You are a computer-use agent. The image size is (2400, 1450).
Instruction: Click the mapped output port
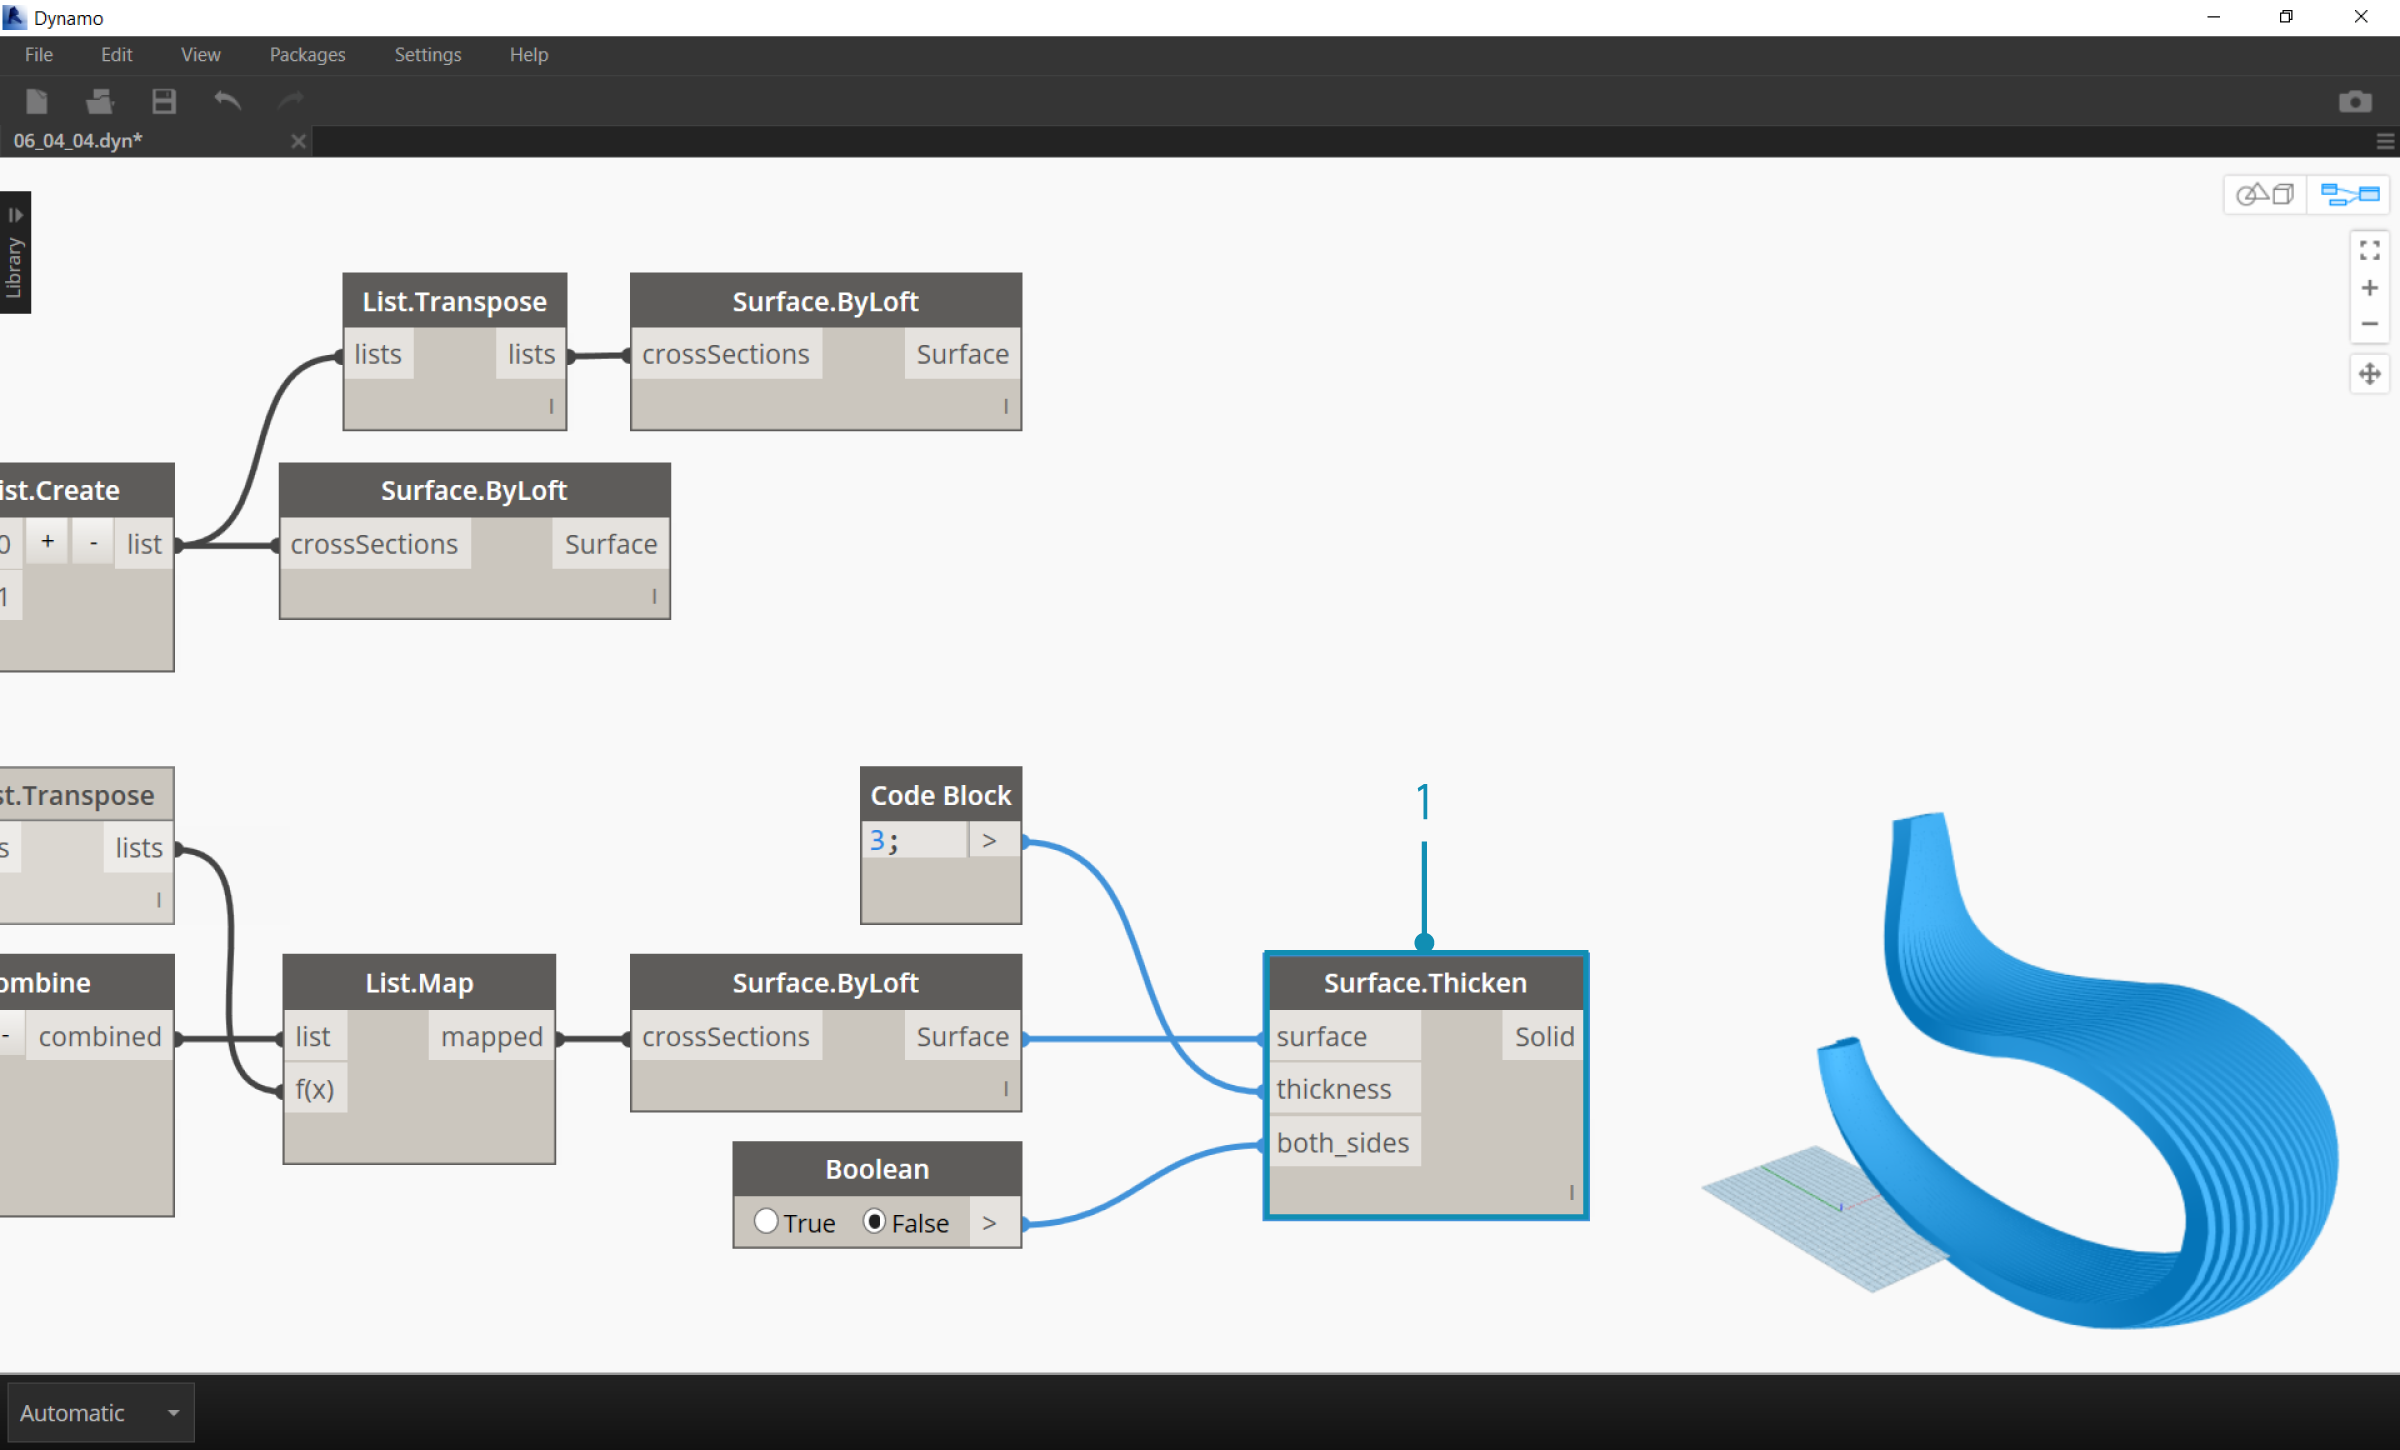point(492,1036)
